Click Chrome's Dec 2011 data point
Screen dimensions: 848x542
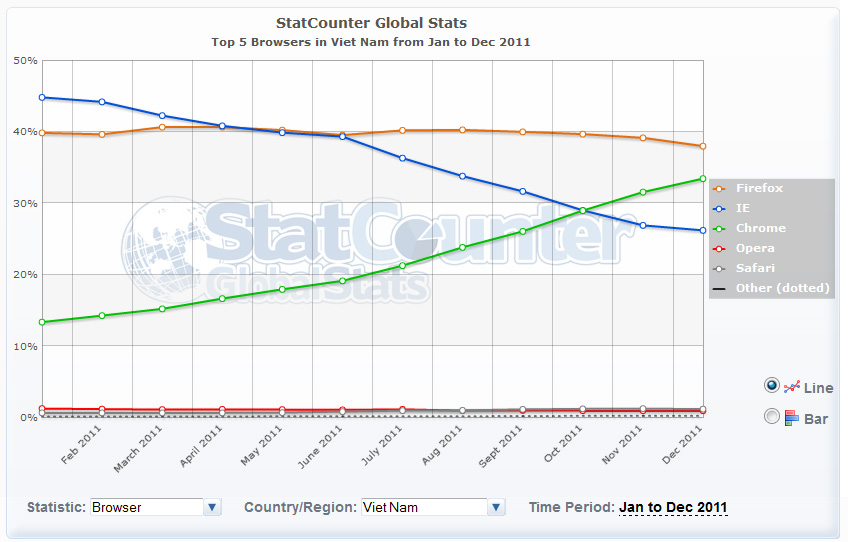pos(703,179)
